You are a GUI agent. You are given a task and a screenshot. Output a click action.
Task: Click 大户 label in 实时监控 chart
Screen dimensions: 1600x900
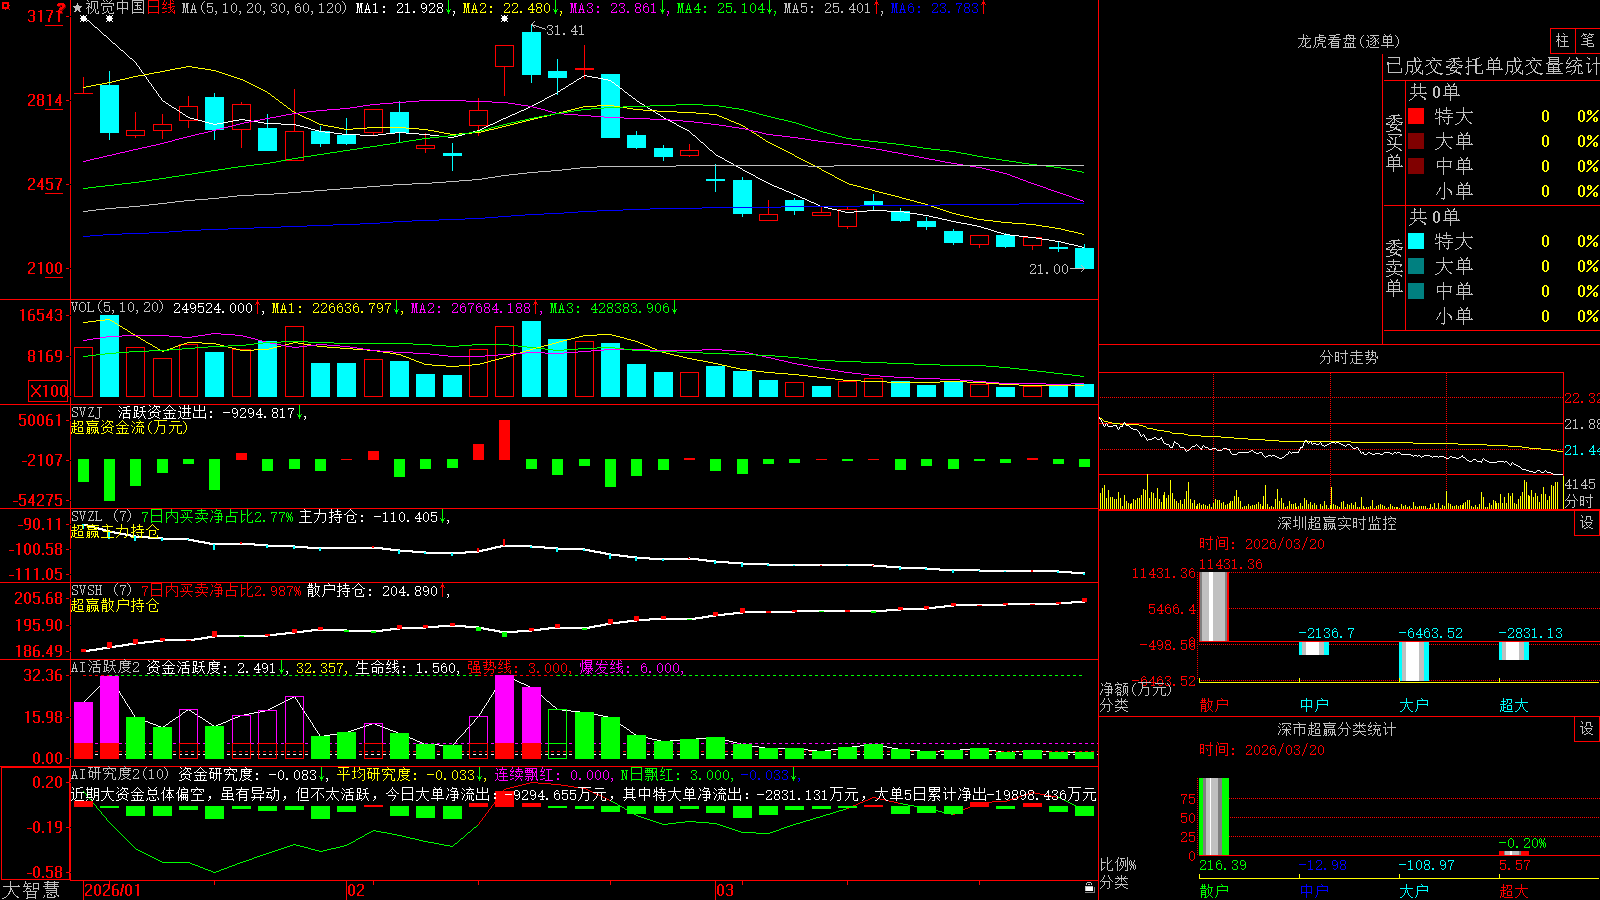1414,705
